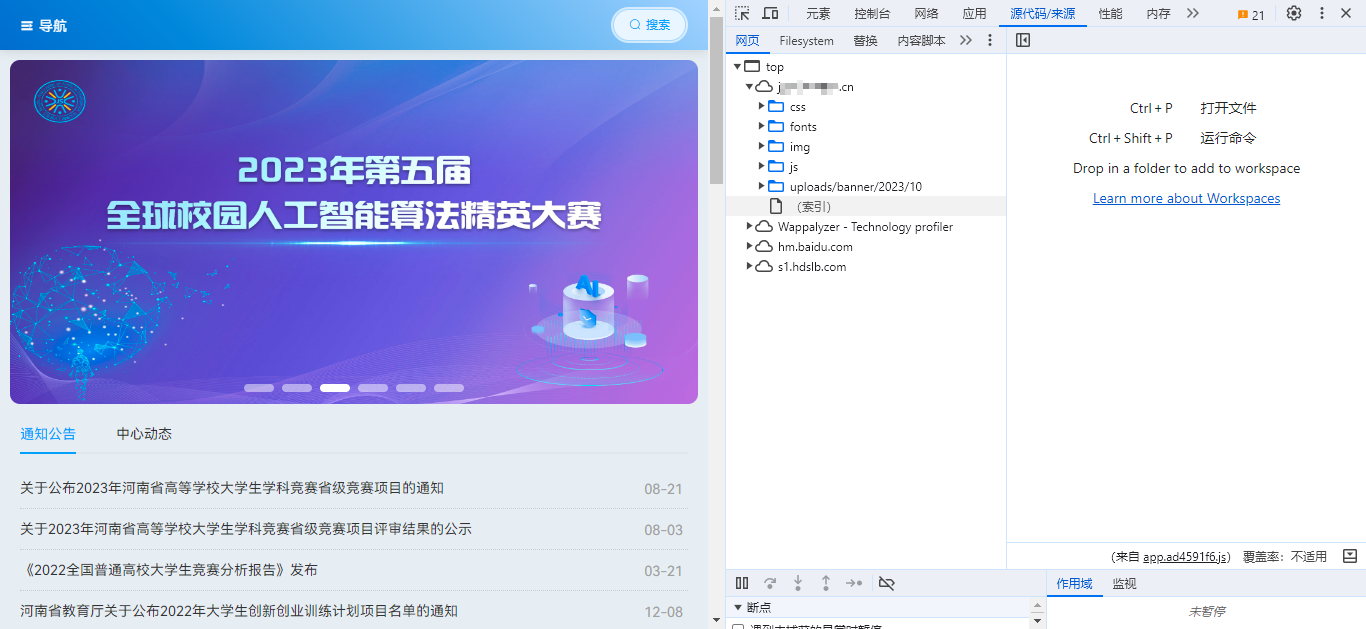Collapse the 断点 breakpoints section
Screen dimensions: 1366x629
pos(739,607)
